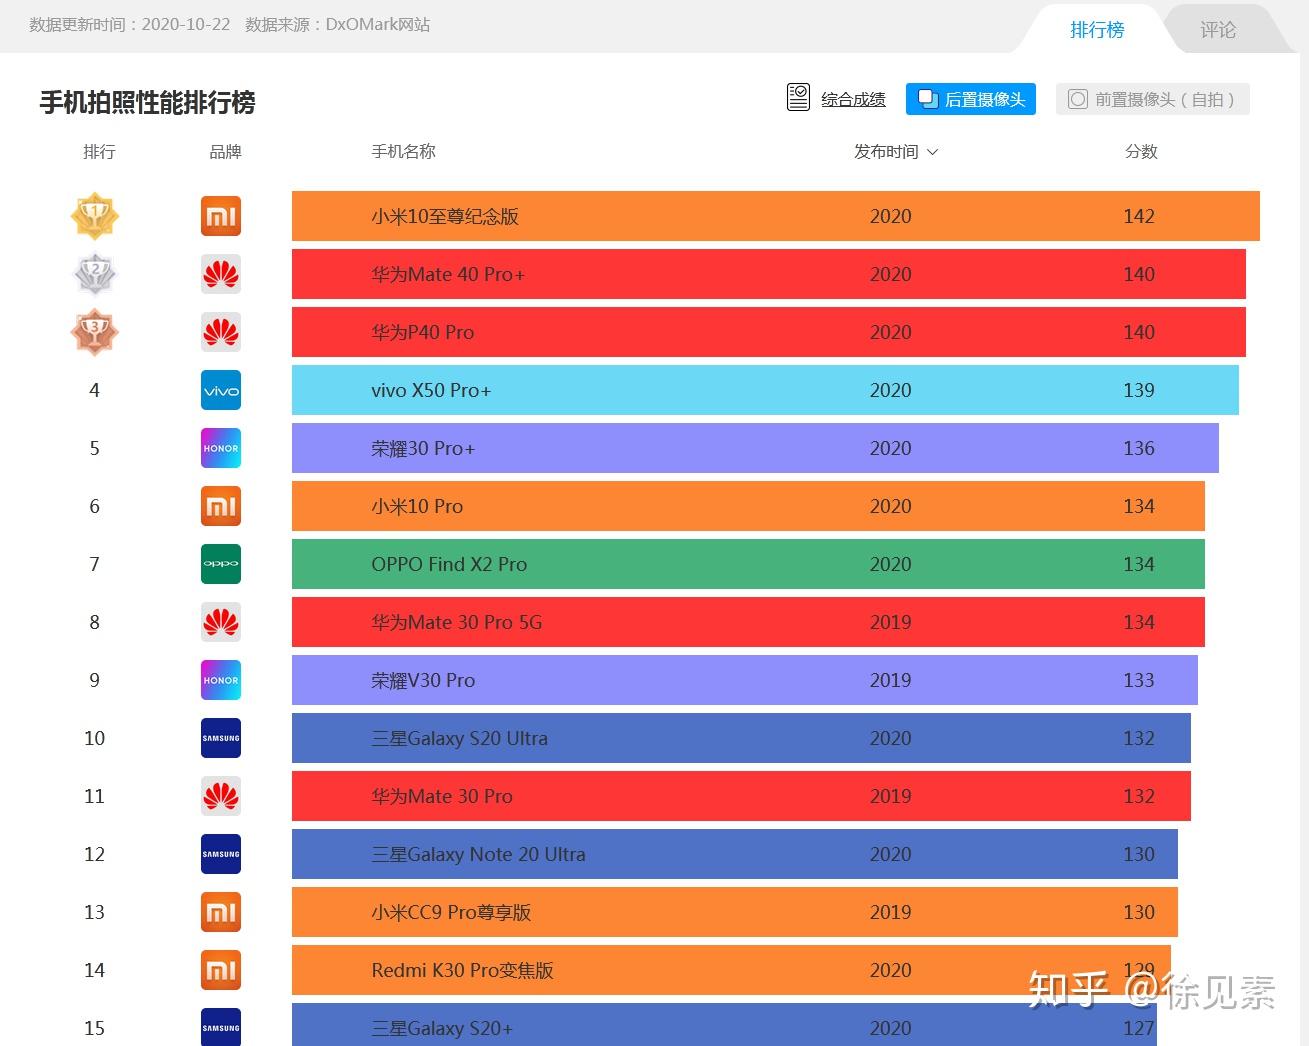
Task: Click Xiaomi logo beside 小米10 Pro
Action: tap(221, 506)
